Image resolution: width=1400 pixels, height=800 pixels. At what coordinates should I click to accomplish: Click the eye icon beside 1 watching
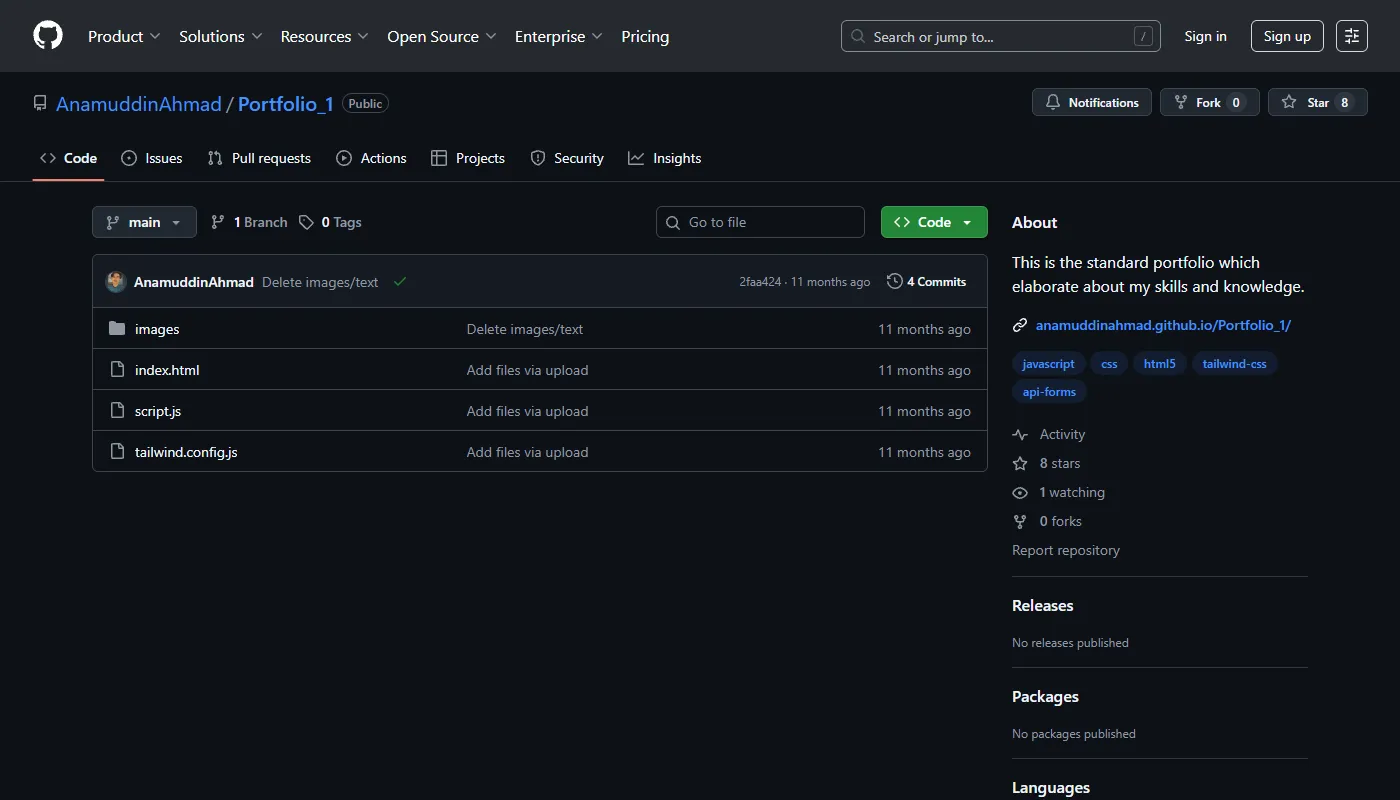(1020, 492)
